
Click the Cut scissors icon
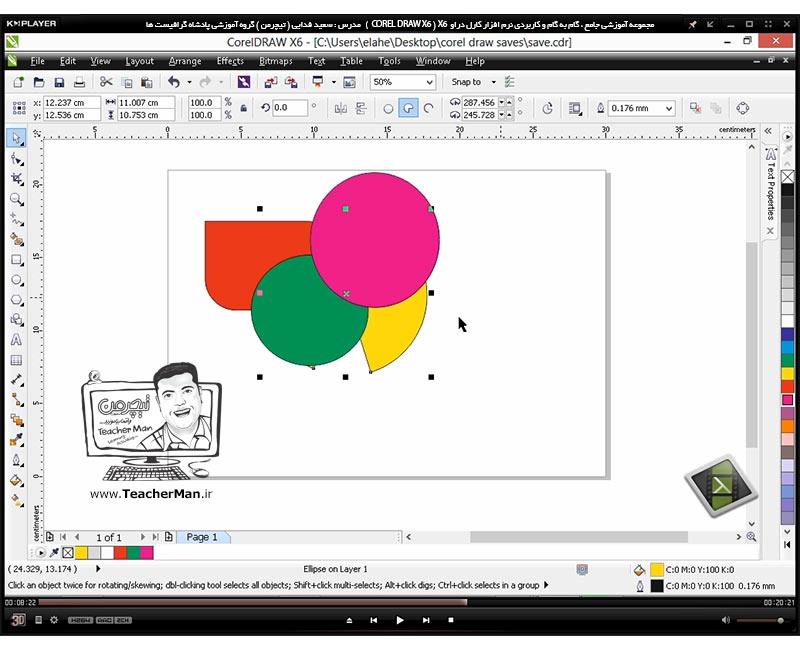106,82
